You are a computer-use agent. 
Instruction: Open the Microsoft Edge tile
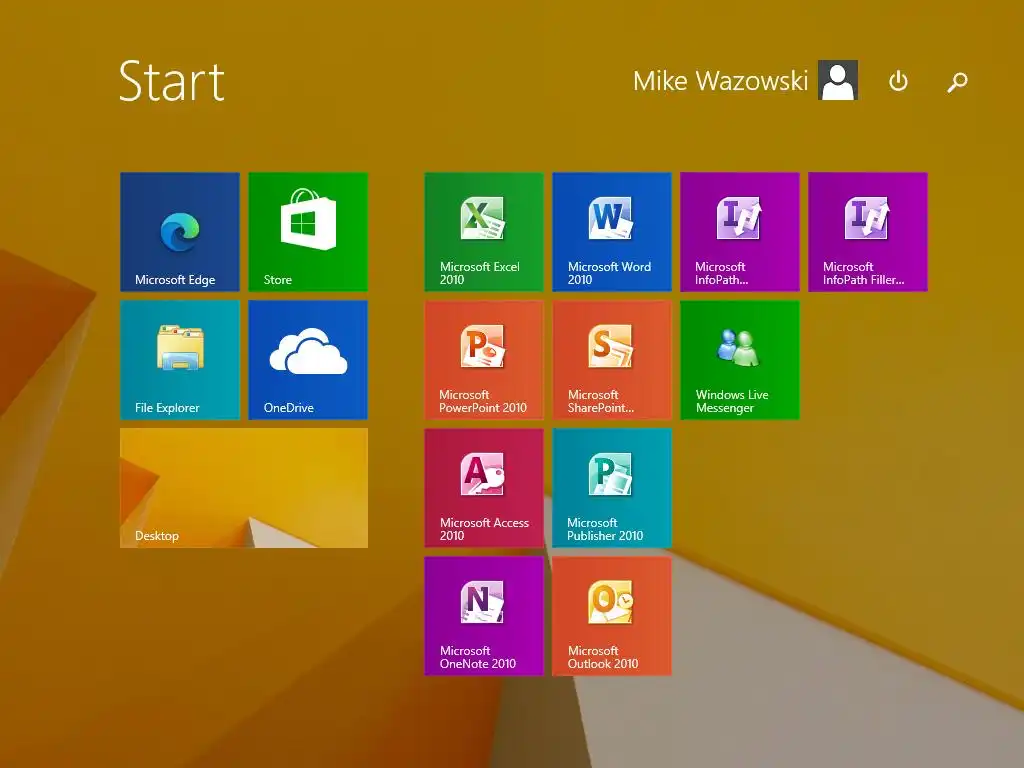(x=180, y=232)
